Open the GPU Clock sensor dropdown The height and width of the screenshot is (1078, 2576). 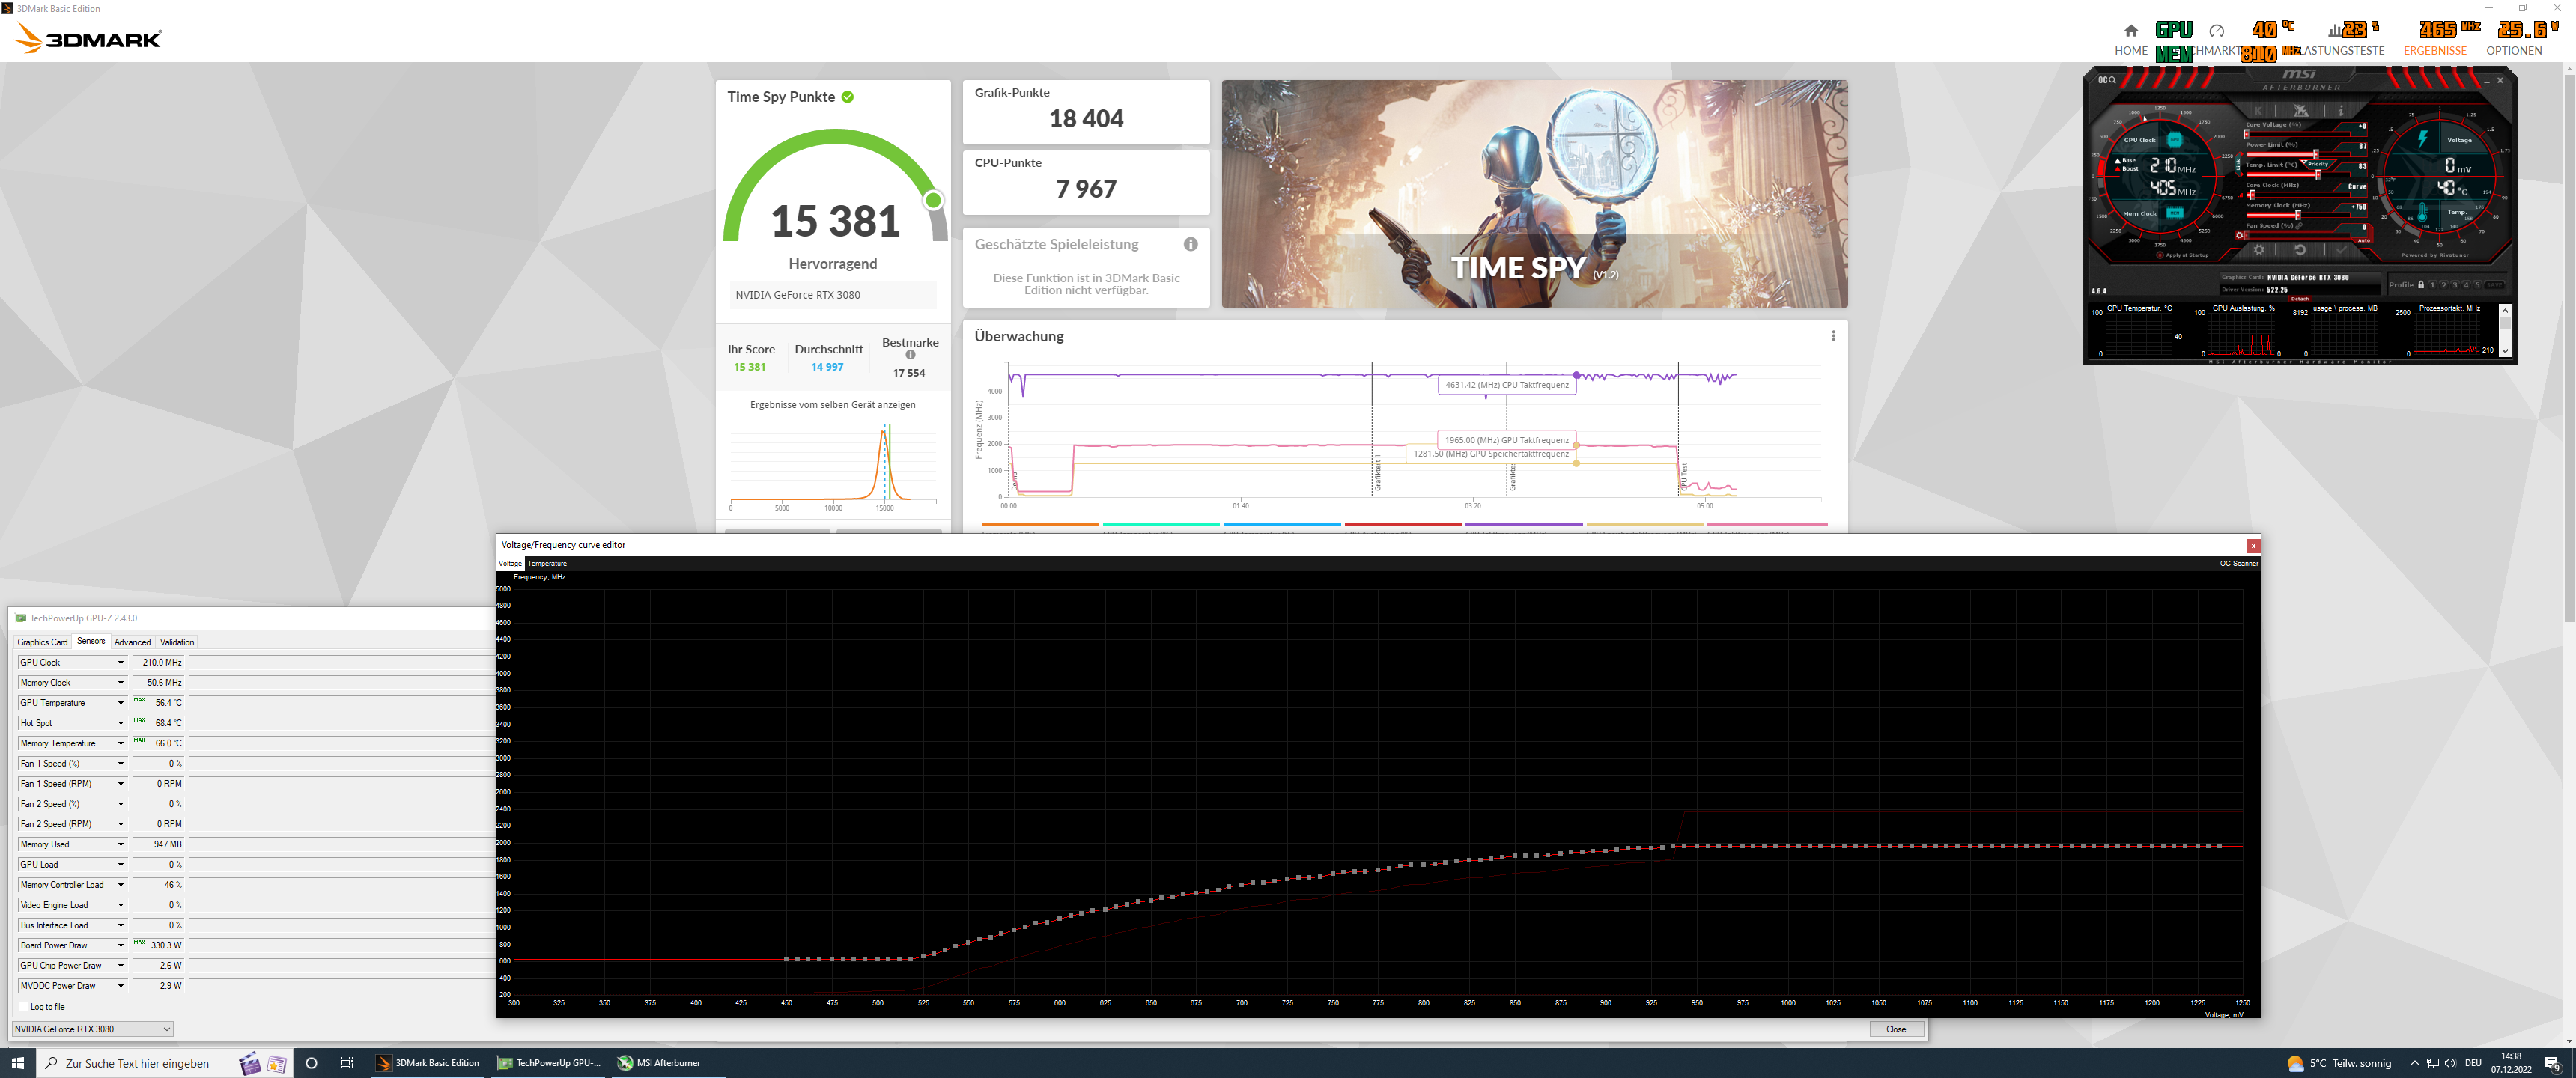point(121,662)
